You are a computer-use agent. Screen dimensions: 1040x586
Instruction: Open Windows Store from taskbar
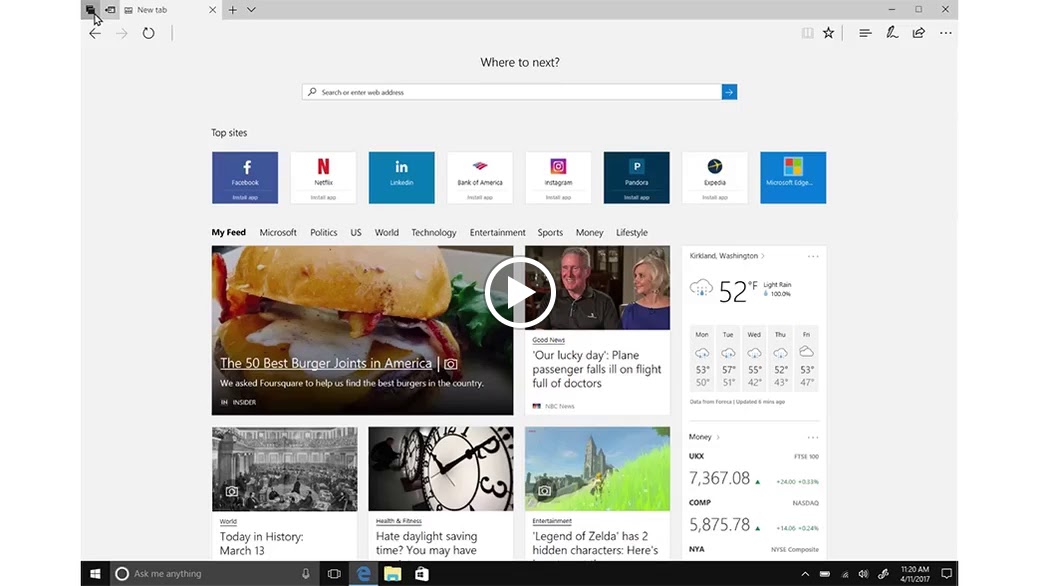422,574
